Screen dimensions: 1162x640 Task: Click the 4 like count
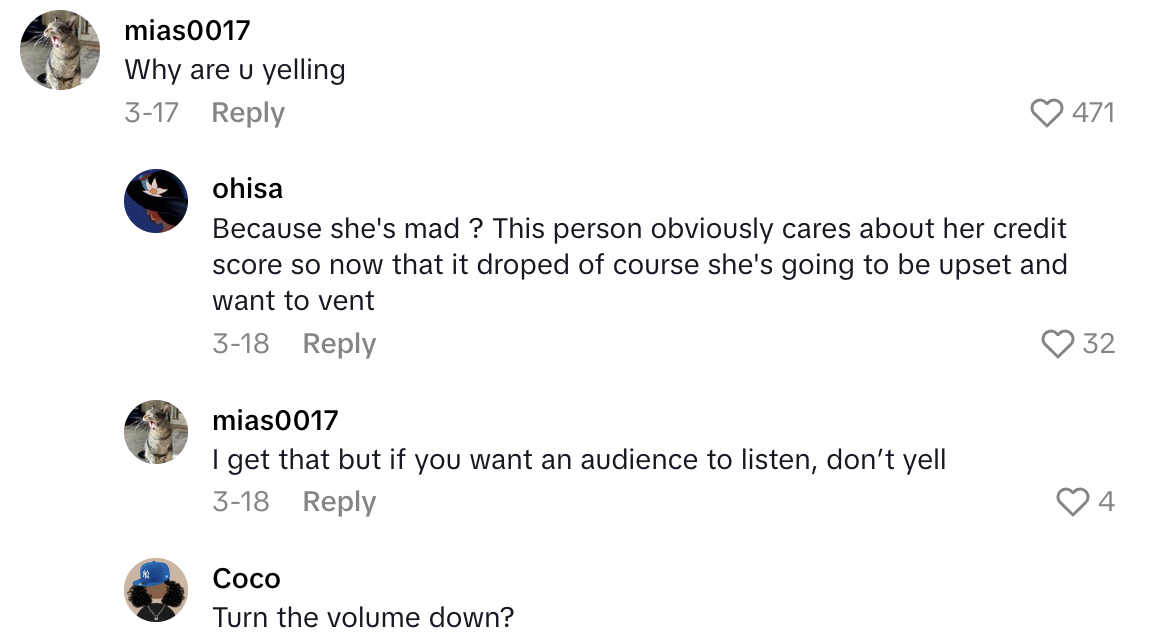tap(1106, 501)
